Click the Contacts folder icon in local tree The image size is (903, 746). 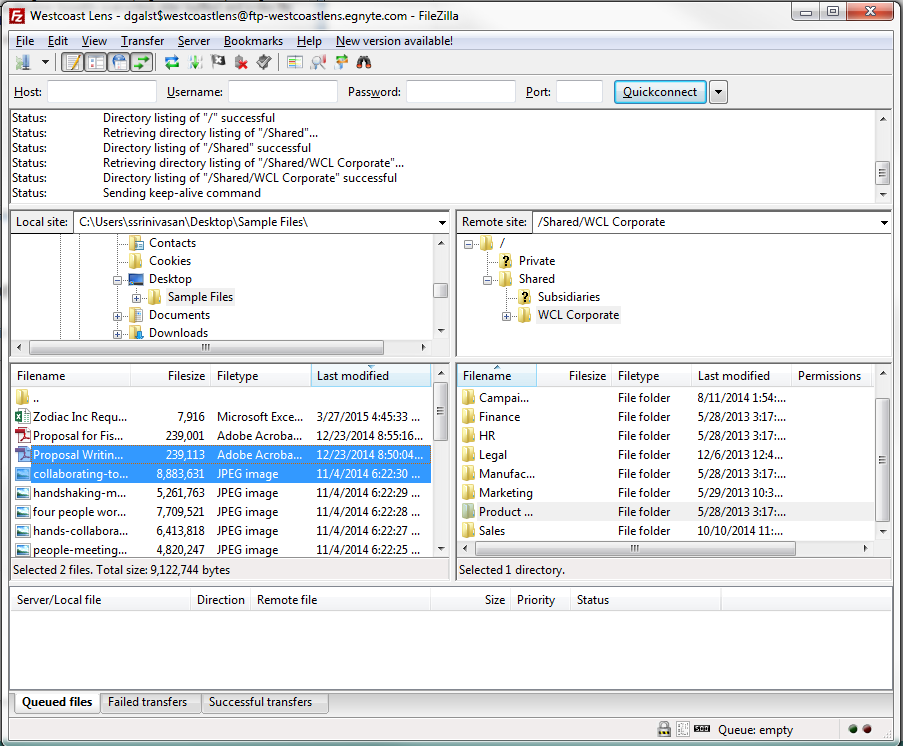point(136,243)
